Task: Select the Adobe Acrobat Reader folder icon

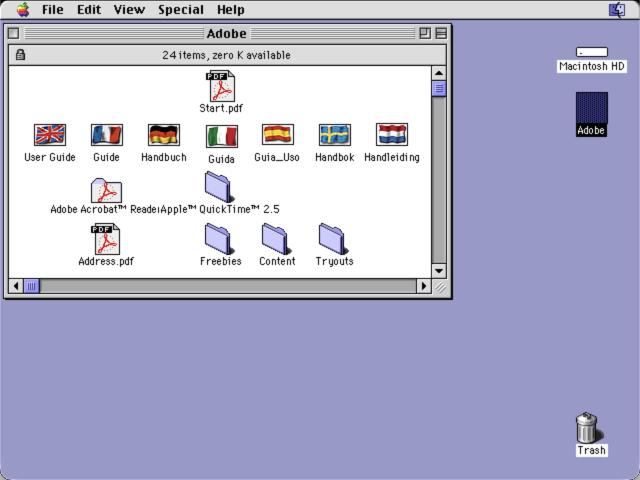Action: pyautogui.click(x=106, y=190)
